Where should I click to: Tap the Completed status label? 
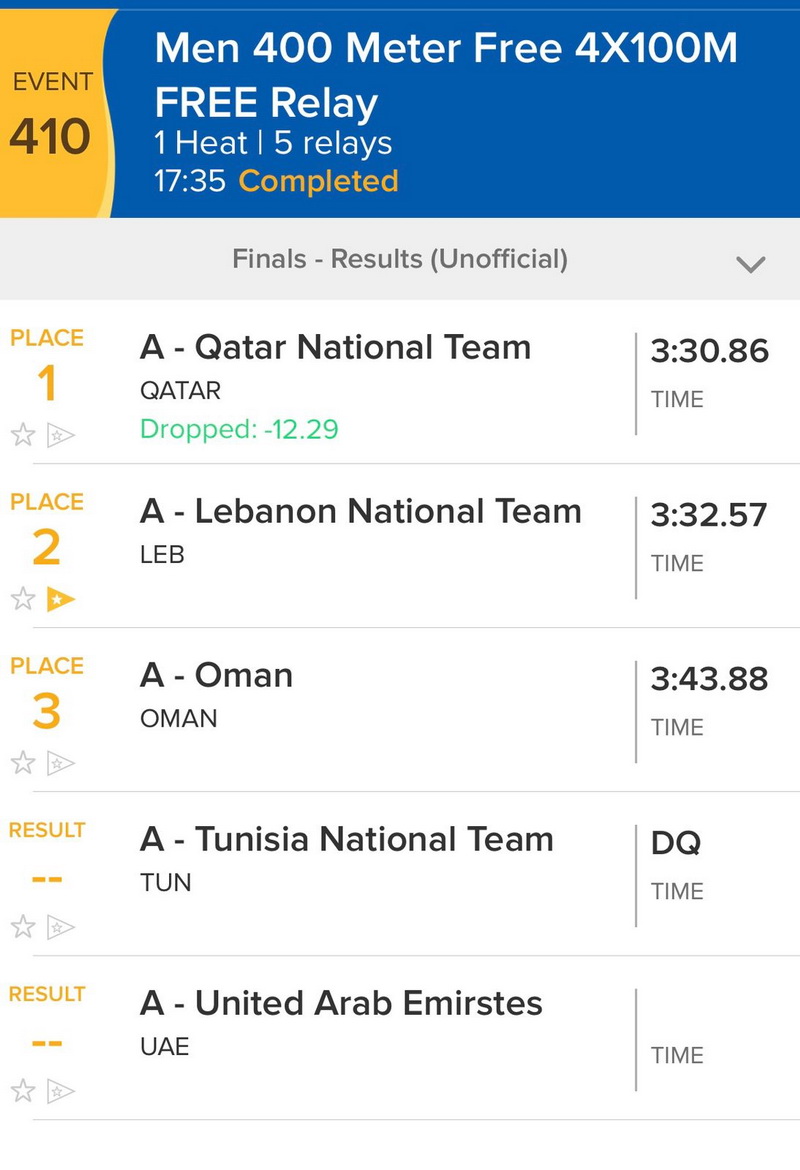pos(318,181)
